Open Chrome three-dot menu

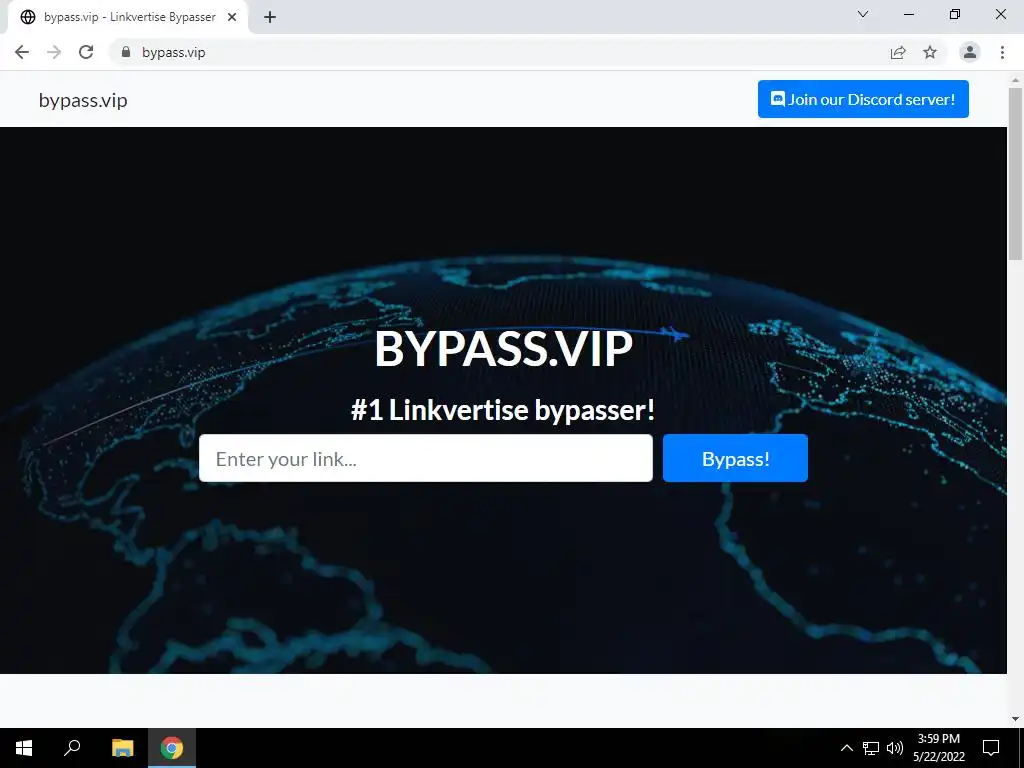1002,52
